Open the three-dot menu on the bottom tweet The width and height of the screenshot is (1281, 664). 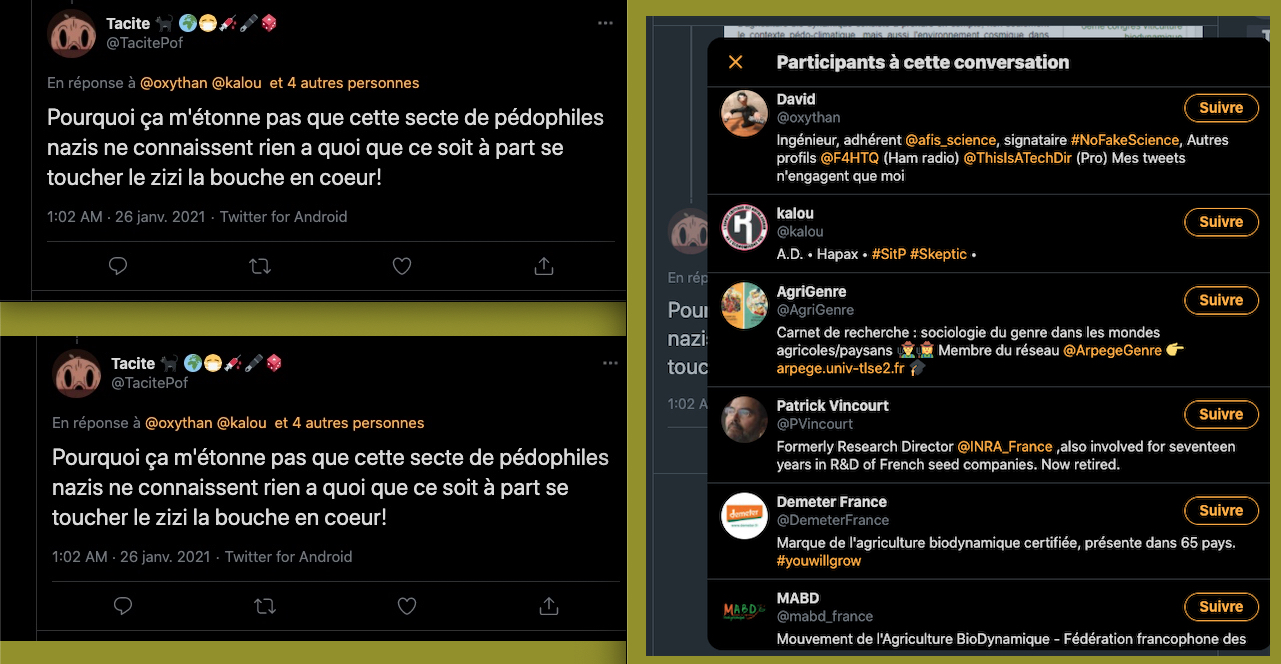(610, 363)
